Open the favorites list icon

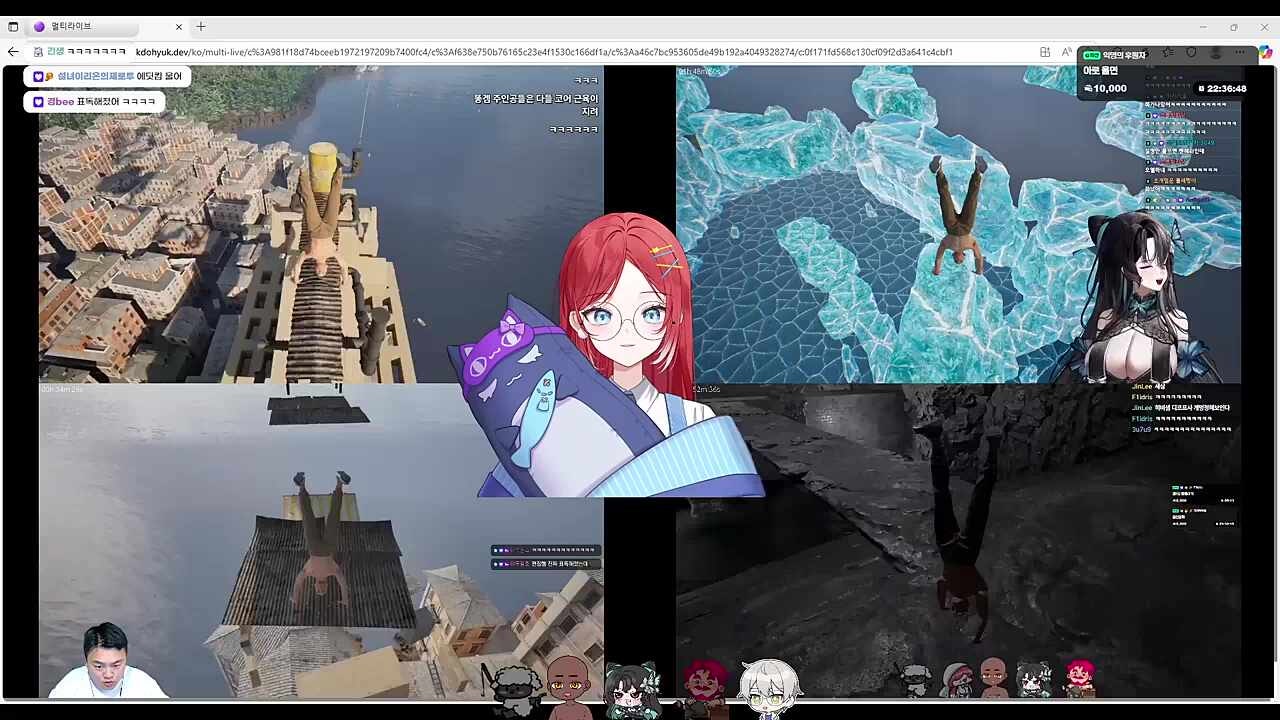pyautogui.click(x=1168, y=52)
